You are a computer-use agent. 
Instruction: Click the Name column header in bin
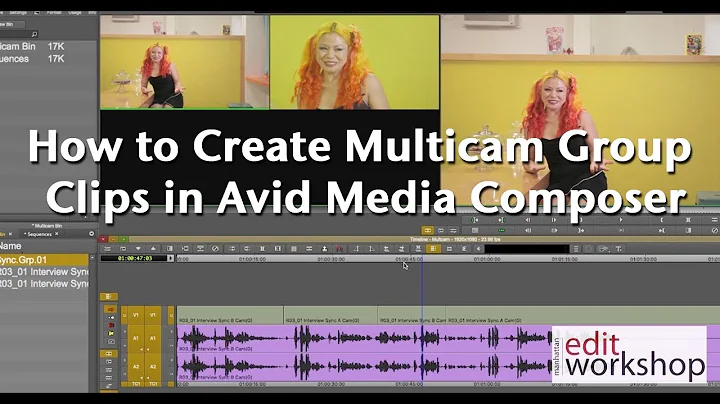coord(10,246)
